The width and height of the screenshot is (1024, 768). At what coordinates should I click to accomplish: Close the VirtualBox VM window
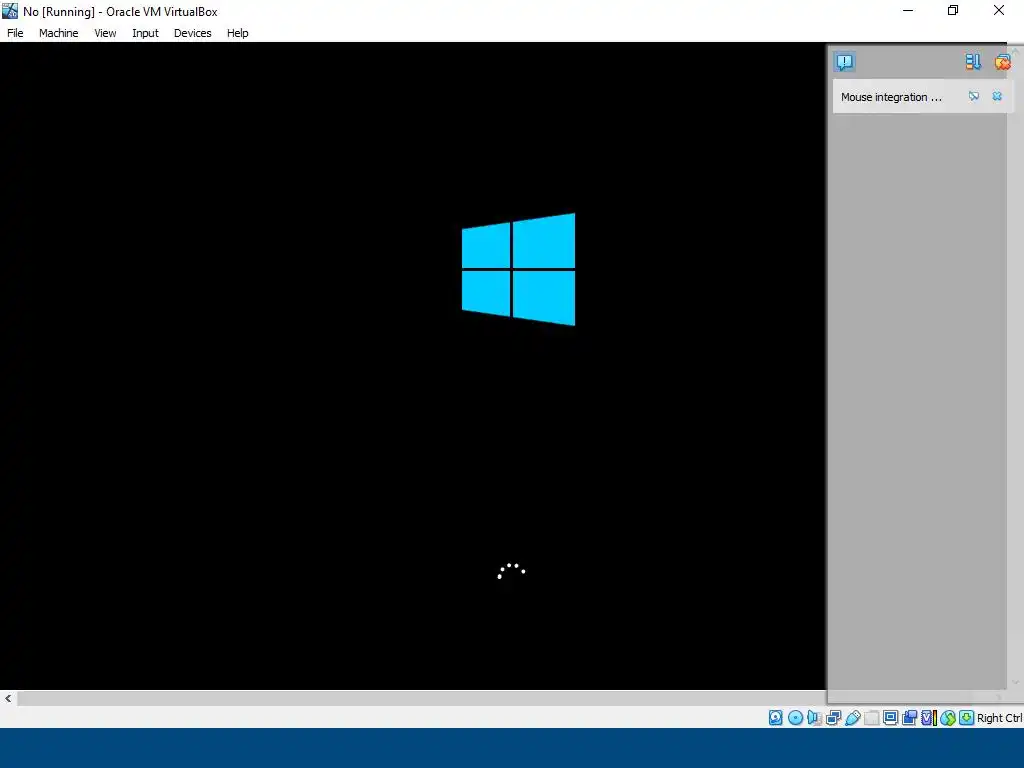click(999, 10)
